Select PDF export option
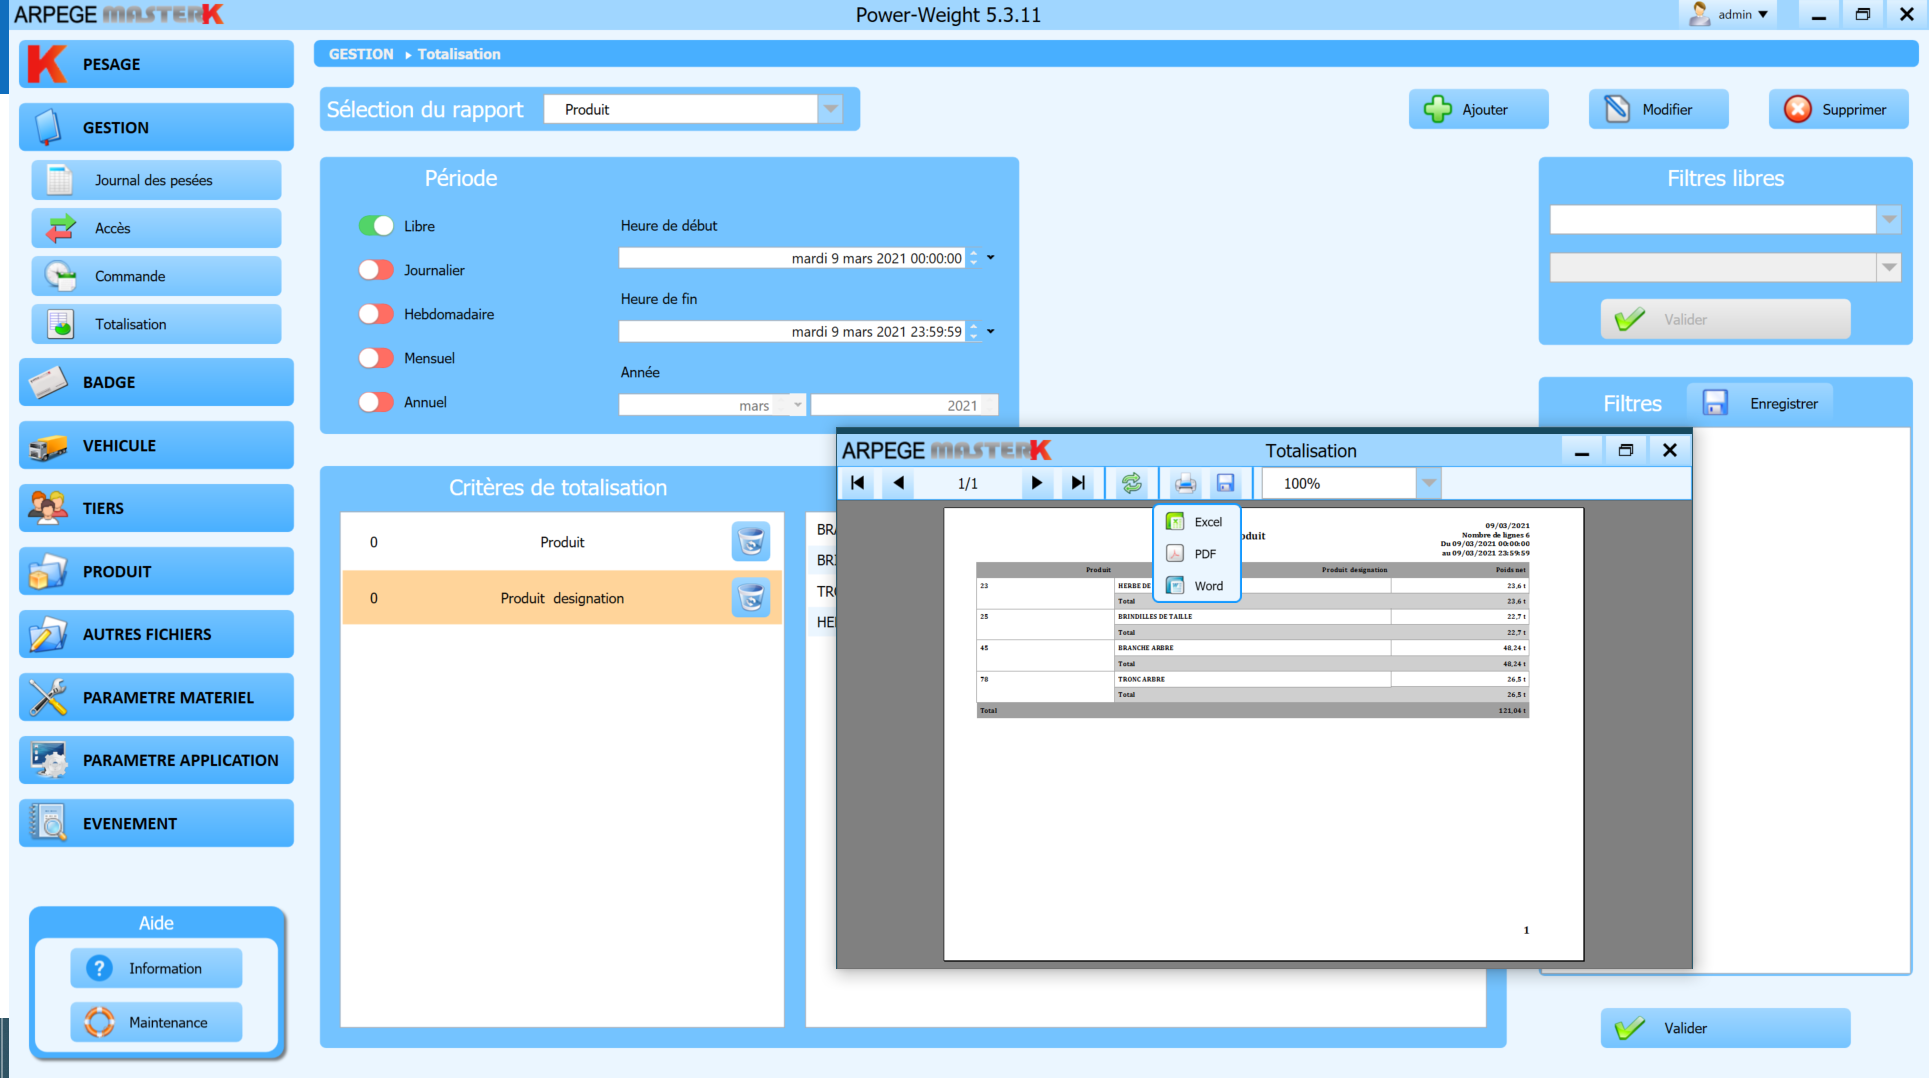 point(1204,554)
